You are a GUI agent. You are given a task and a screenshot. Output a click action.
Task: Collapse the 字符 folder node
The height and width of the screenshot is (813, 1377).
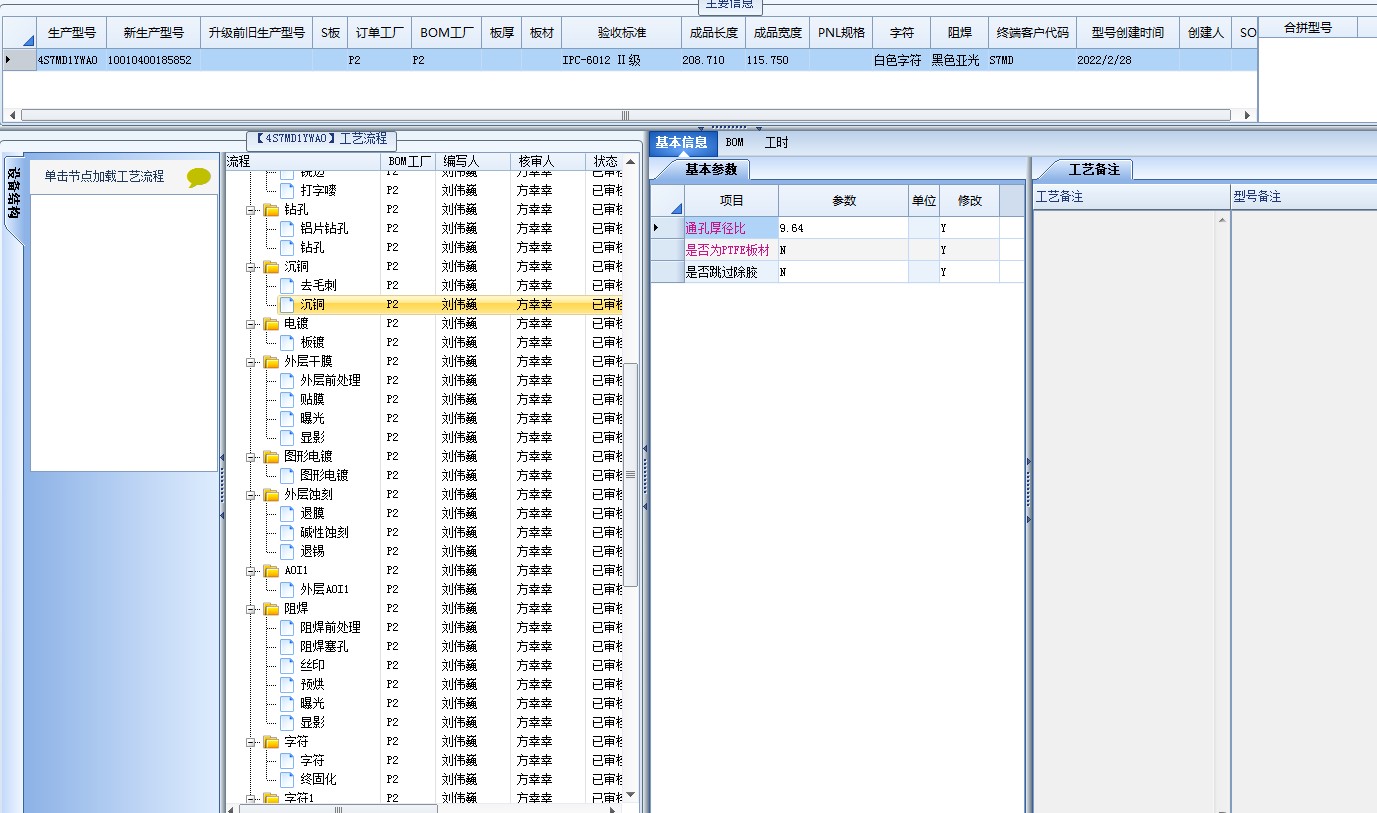(251, 743)
